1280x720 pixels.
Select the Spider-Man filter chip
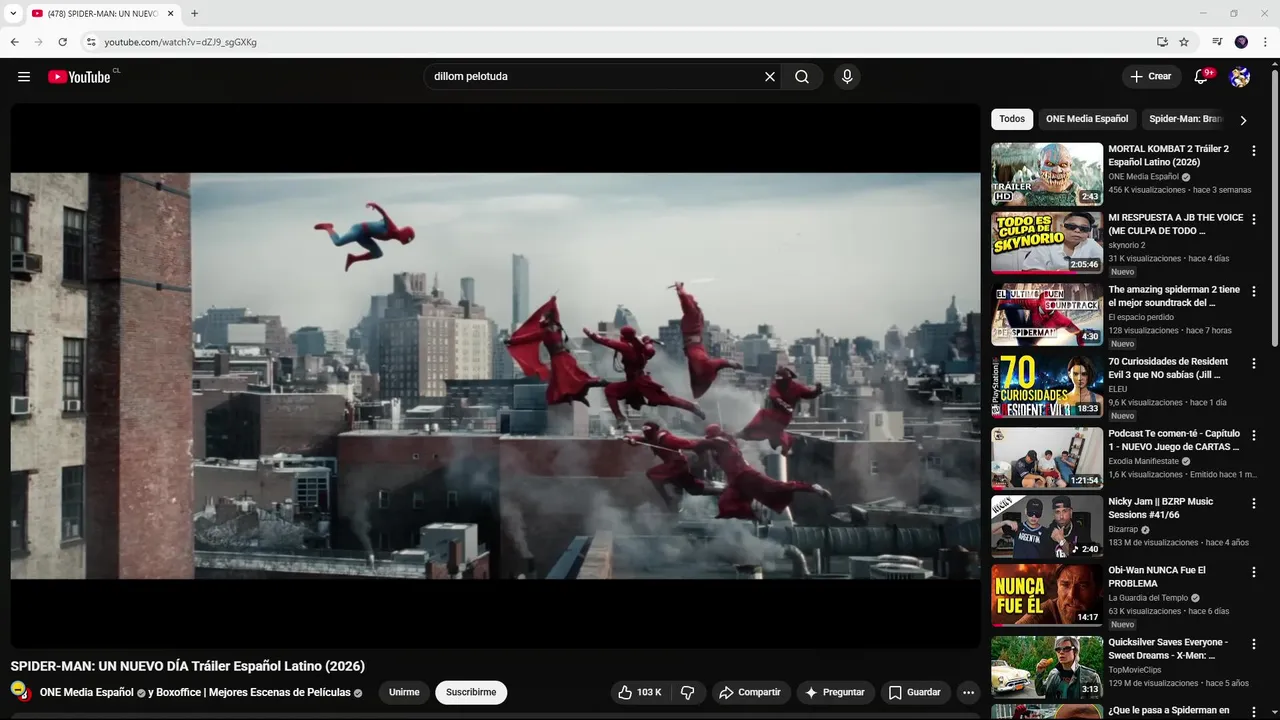1186,119
